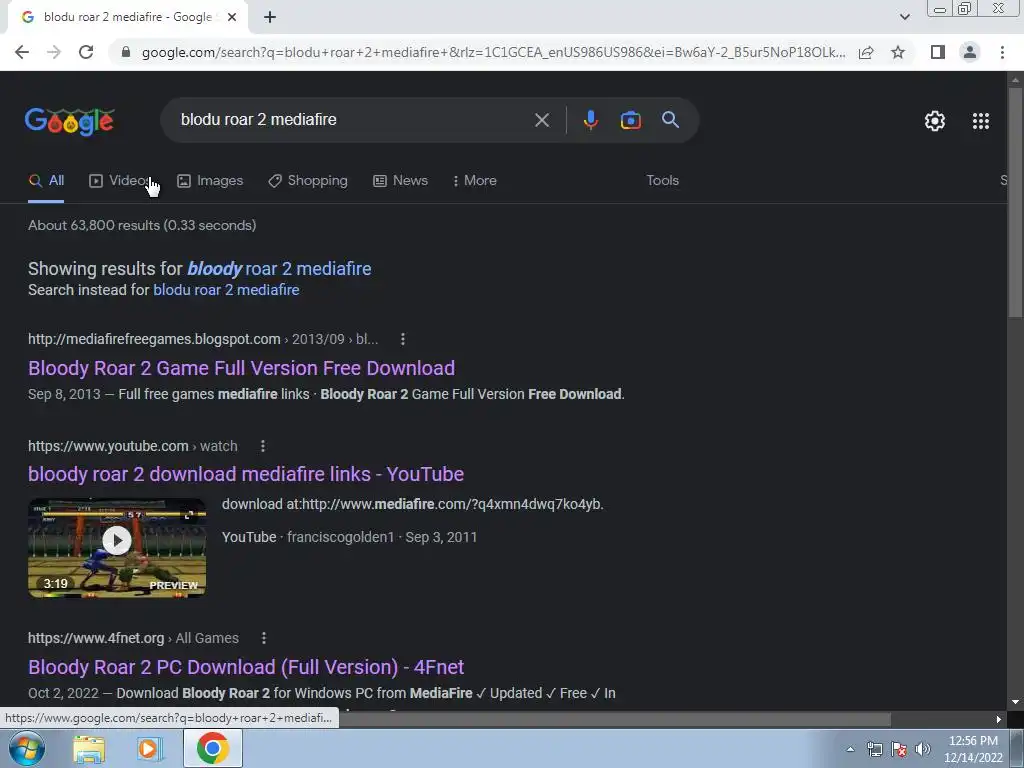This screenshot has height=768, width=1024.
Task: Launch Windows Media Player from taskbar
Action: tap(149, 749)
